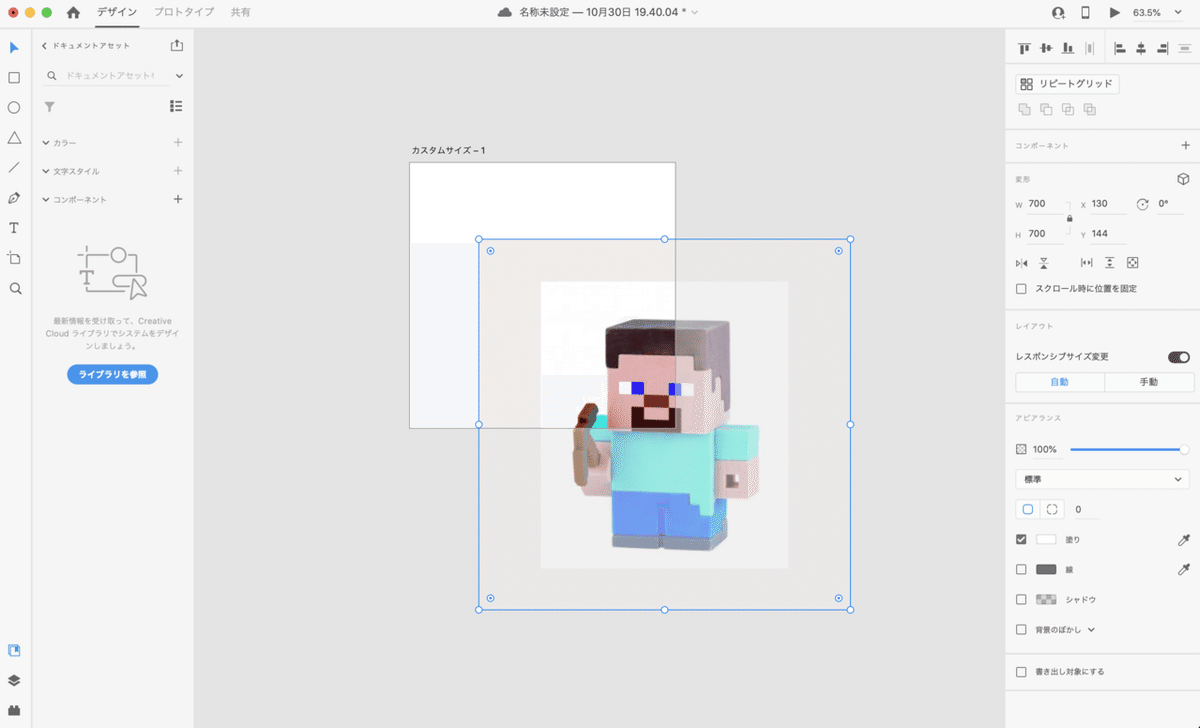Add component with plus in assets panel
This screenshot has width=1200, height=728.
point(178,199)
